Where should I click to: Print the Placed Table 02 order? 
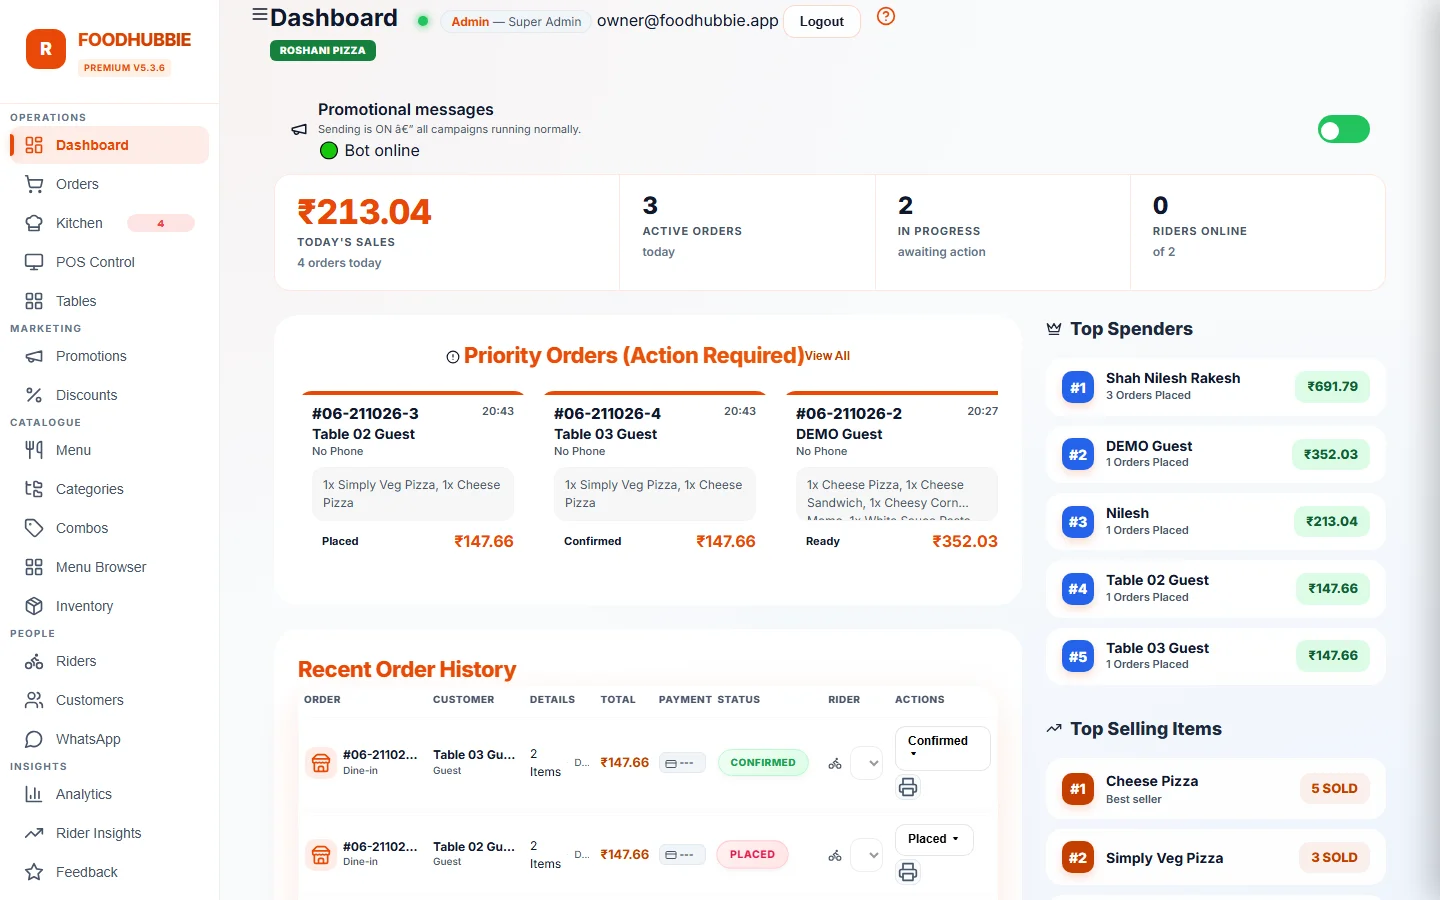pyautogui.click(x=908, y=872)
